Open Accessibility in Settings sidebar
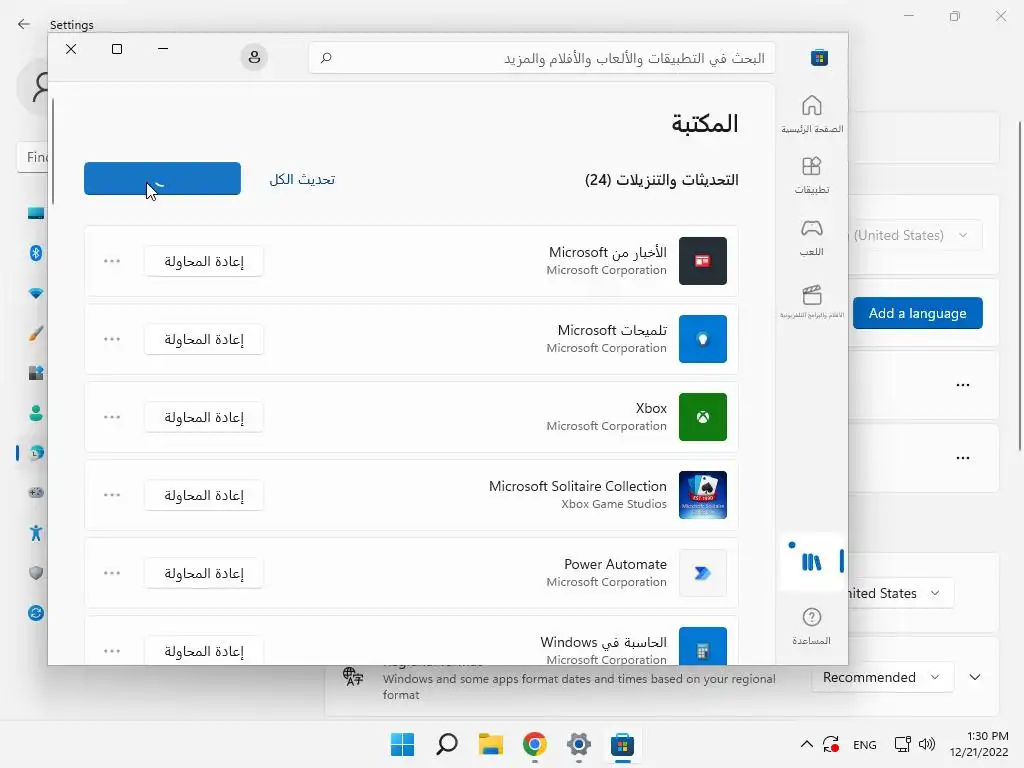 pos(36,533)
